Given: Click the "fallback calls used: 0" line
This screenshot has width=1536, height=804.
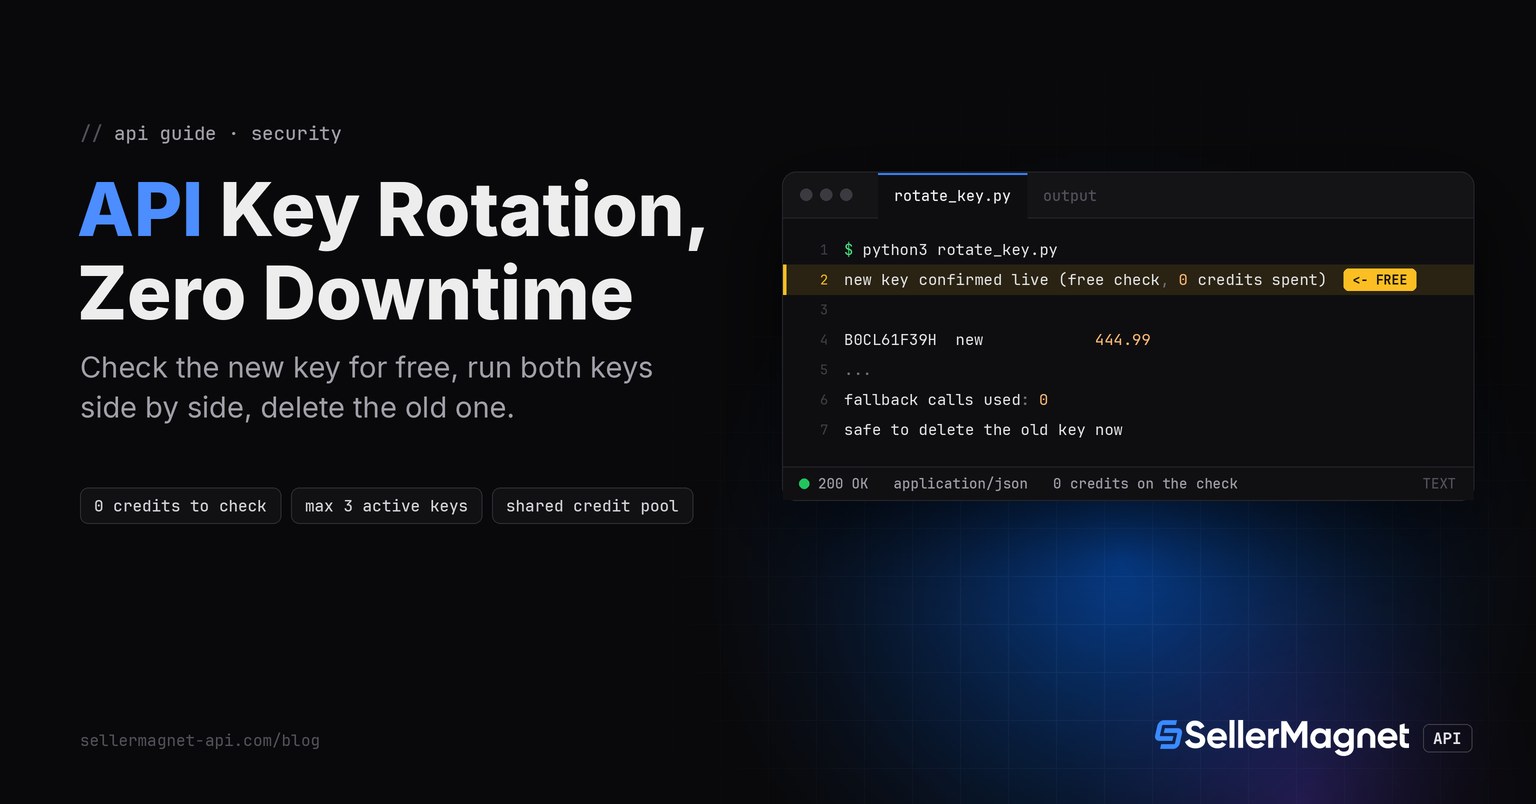Looking at the screenshot, I should point(946,400).
